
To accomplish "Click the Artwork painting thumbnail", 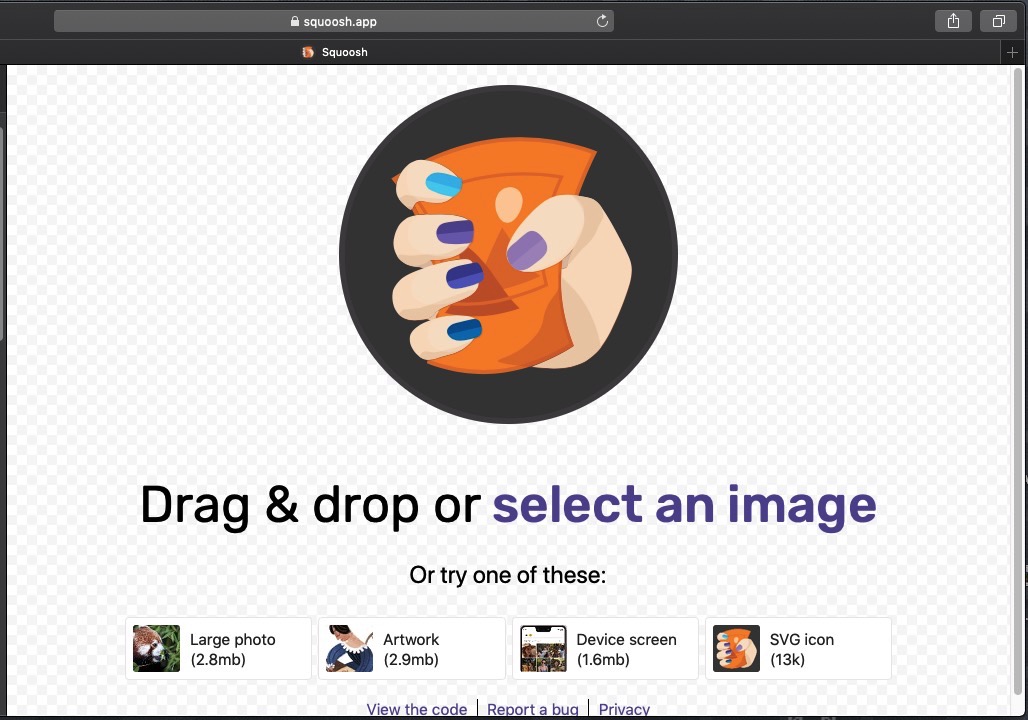I will coord(350,649).
